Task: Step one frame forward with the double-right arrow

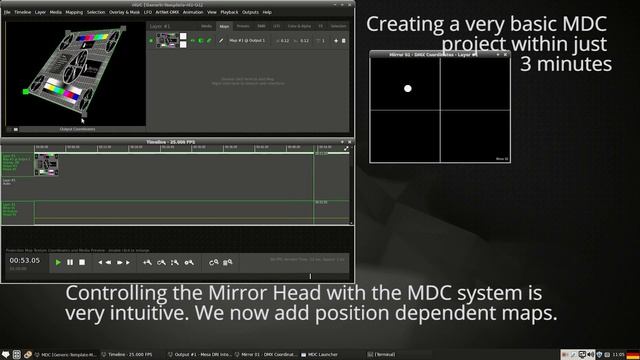Action: (x=120, y=262)
